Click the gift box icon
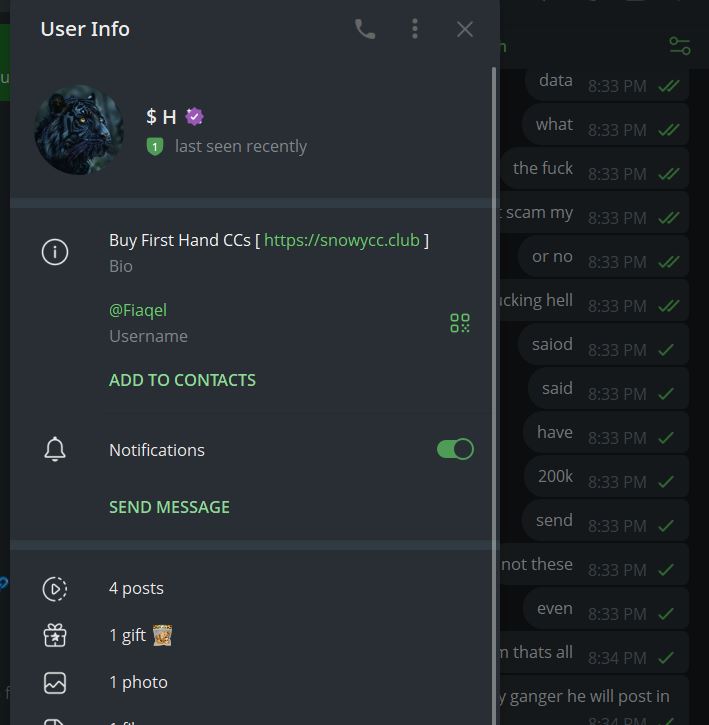 55,635
